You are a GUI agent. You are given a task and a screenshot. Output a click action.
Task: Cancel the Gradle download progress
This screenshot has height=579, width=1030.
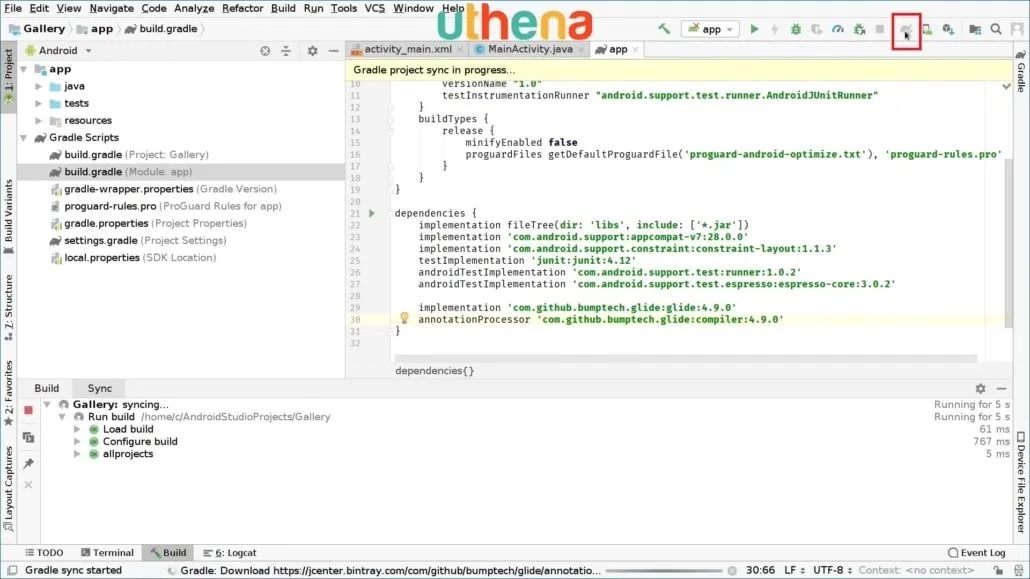pyautogui.click(x=732, y=570)
